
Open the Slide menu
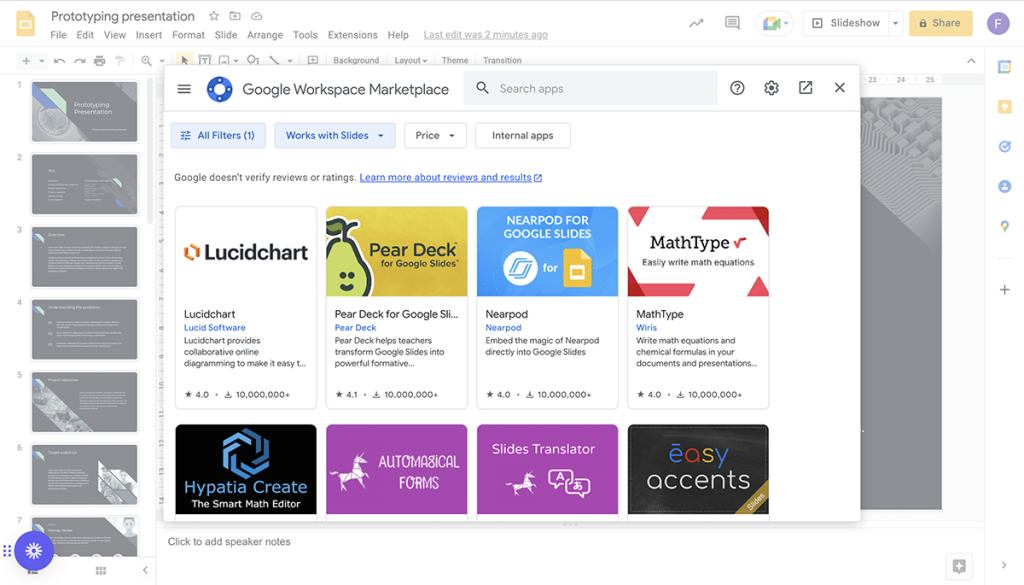(x=226, y=35)
